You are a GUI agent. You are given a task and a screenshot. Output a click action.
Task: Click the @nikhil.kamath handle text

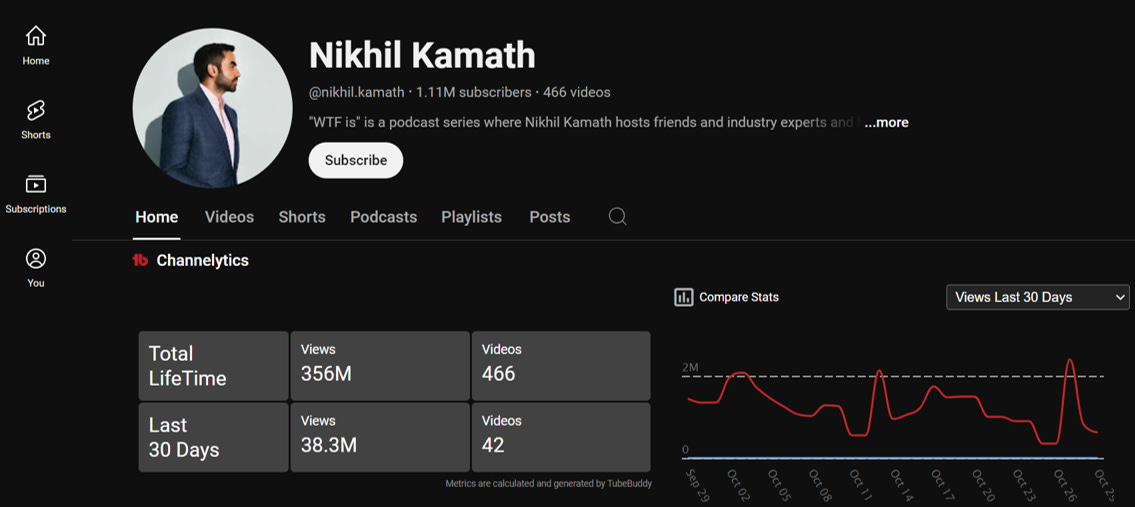(357, 93)
